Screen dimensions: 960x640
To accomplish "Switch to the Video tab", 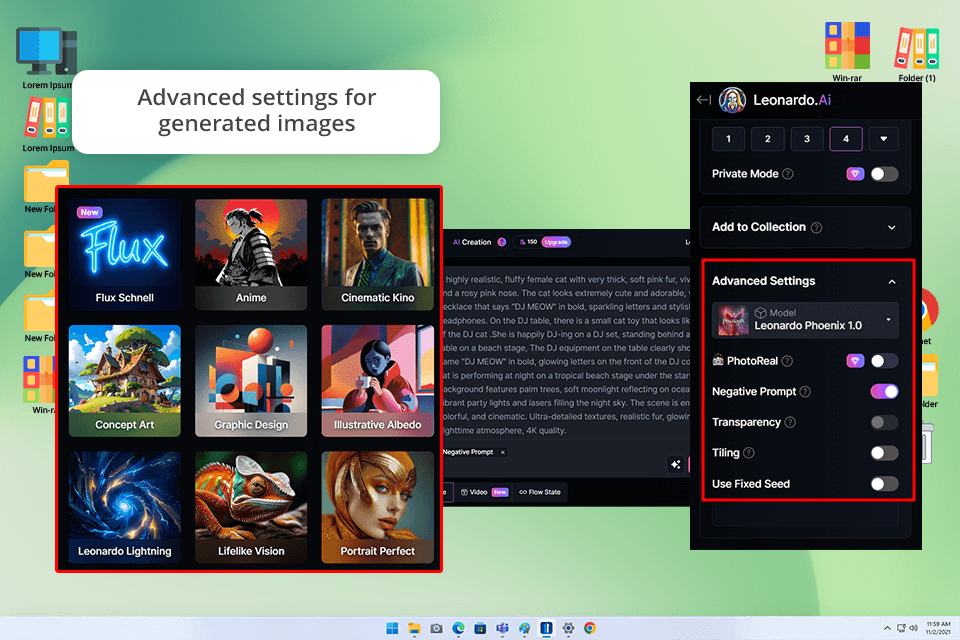I will pyautogui.click(x=484, y=492).
